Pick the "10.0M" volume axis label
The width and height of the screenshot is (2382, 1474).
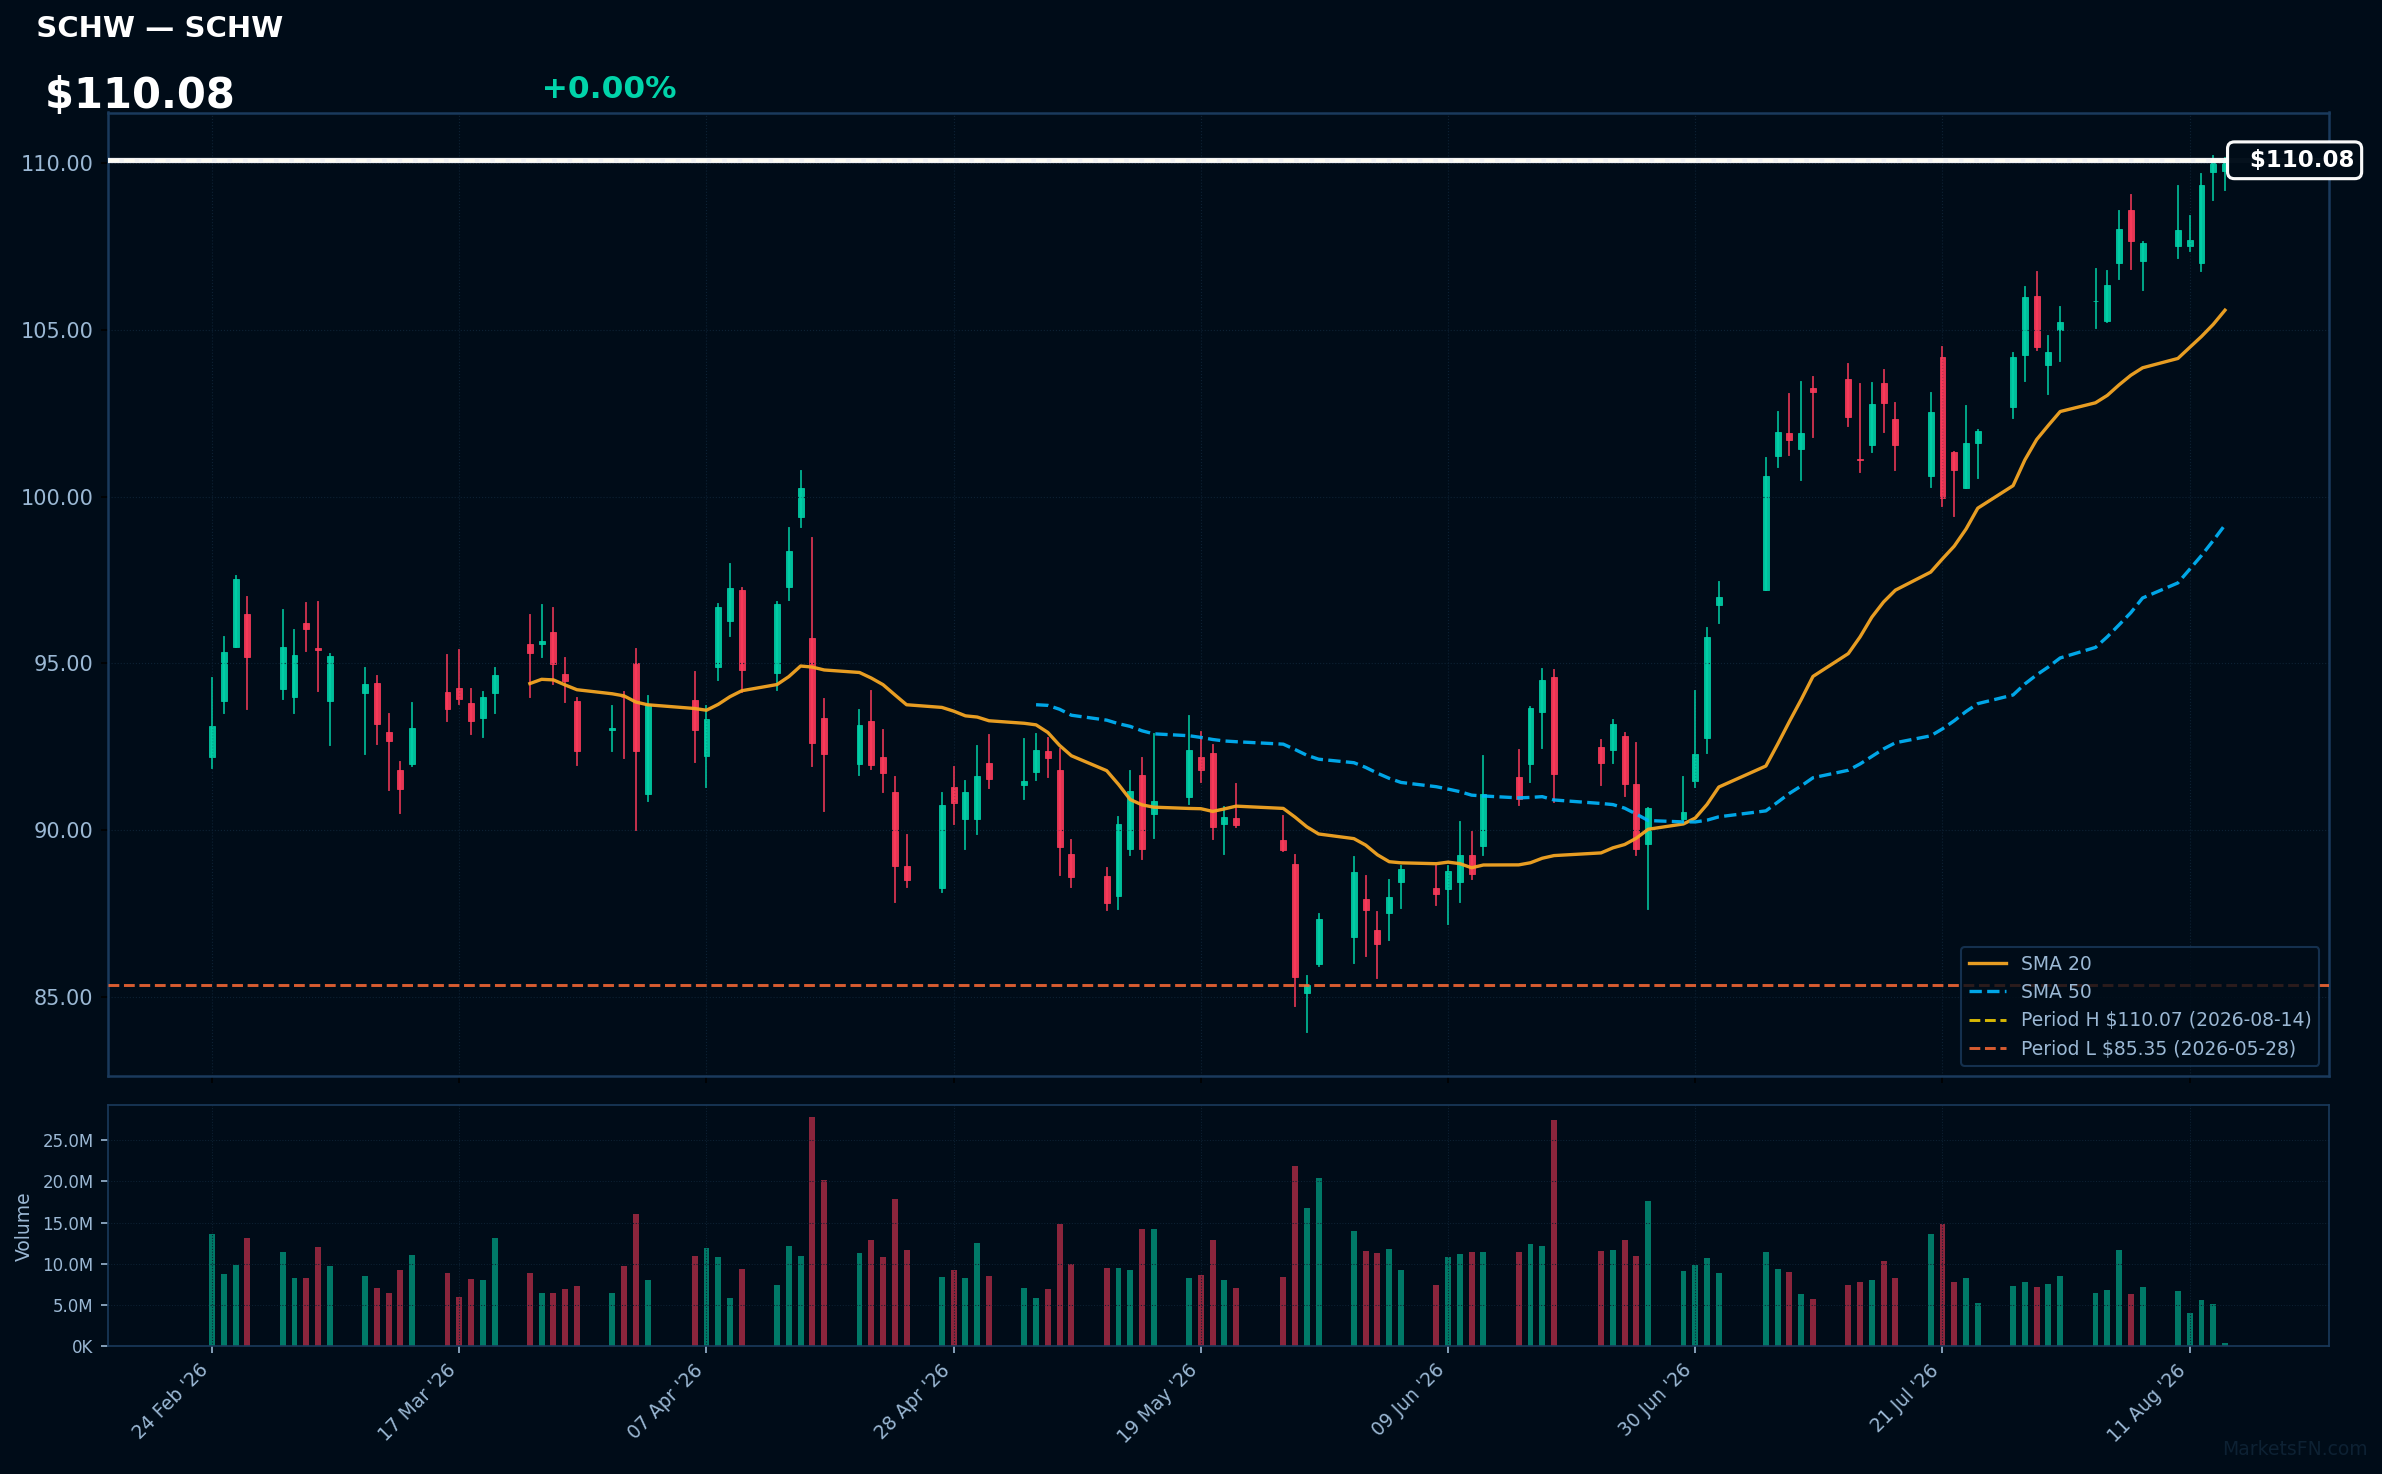tap(69, 1265)
